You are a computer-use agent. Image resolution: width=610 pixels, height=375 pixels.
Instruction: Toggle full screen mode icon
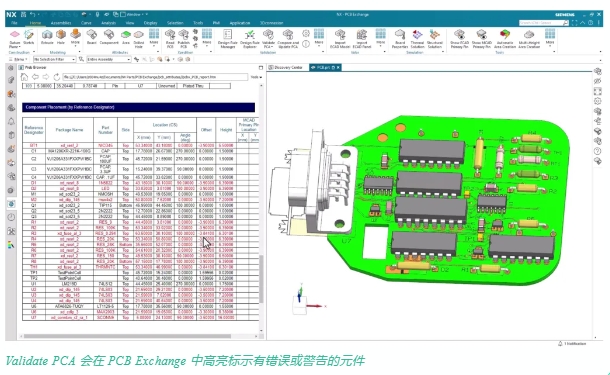[574, 23]
